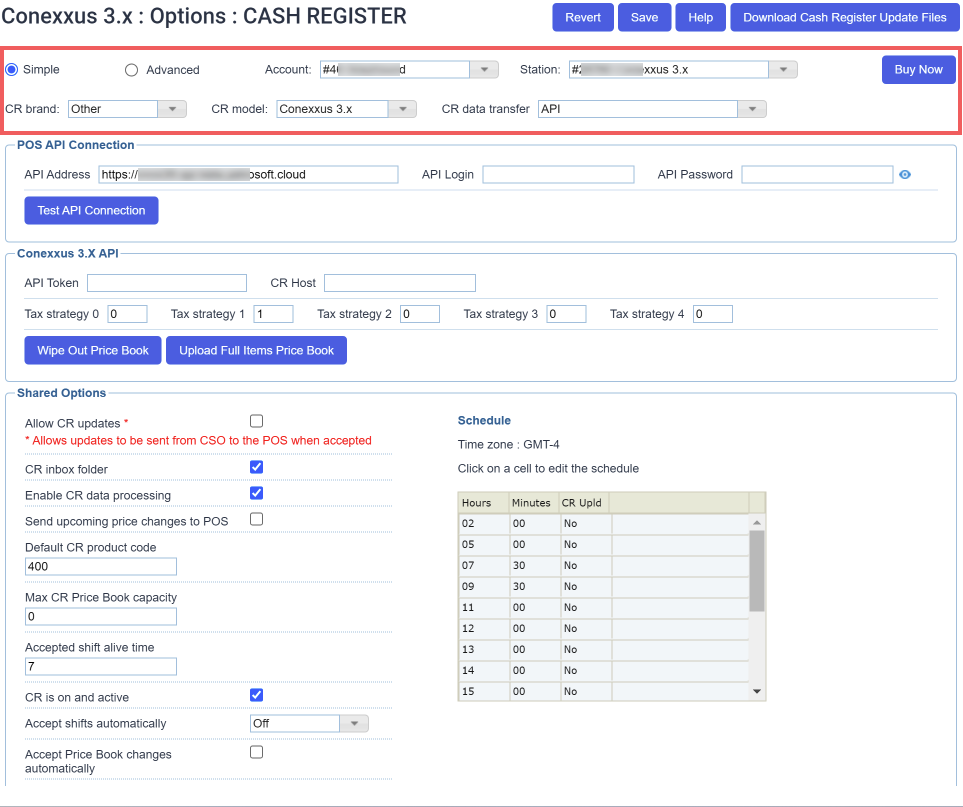Click Tax strategy 0 input
Image resolution: width=963 pixels, height=807 pixels.
coord(128,314)
